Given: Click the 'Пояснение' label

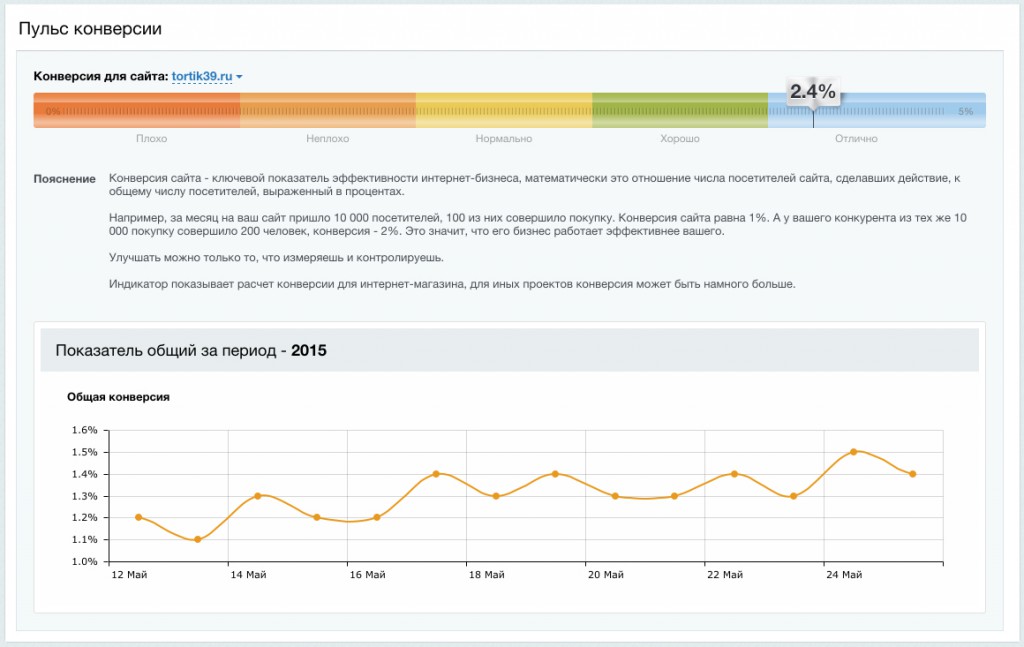Looking at the screenshot, I should pyautogui.click(x=64, y=179).
